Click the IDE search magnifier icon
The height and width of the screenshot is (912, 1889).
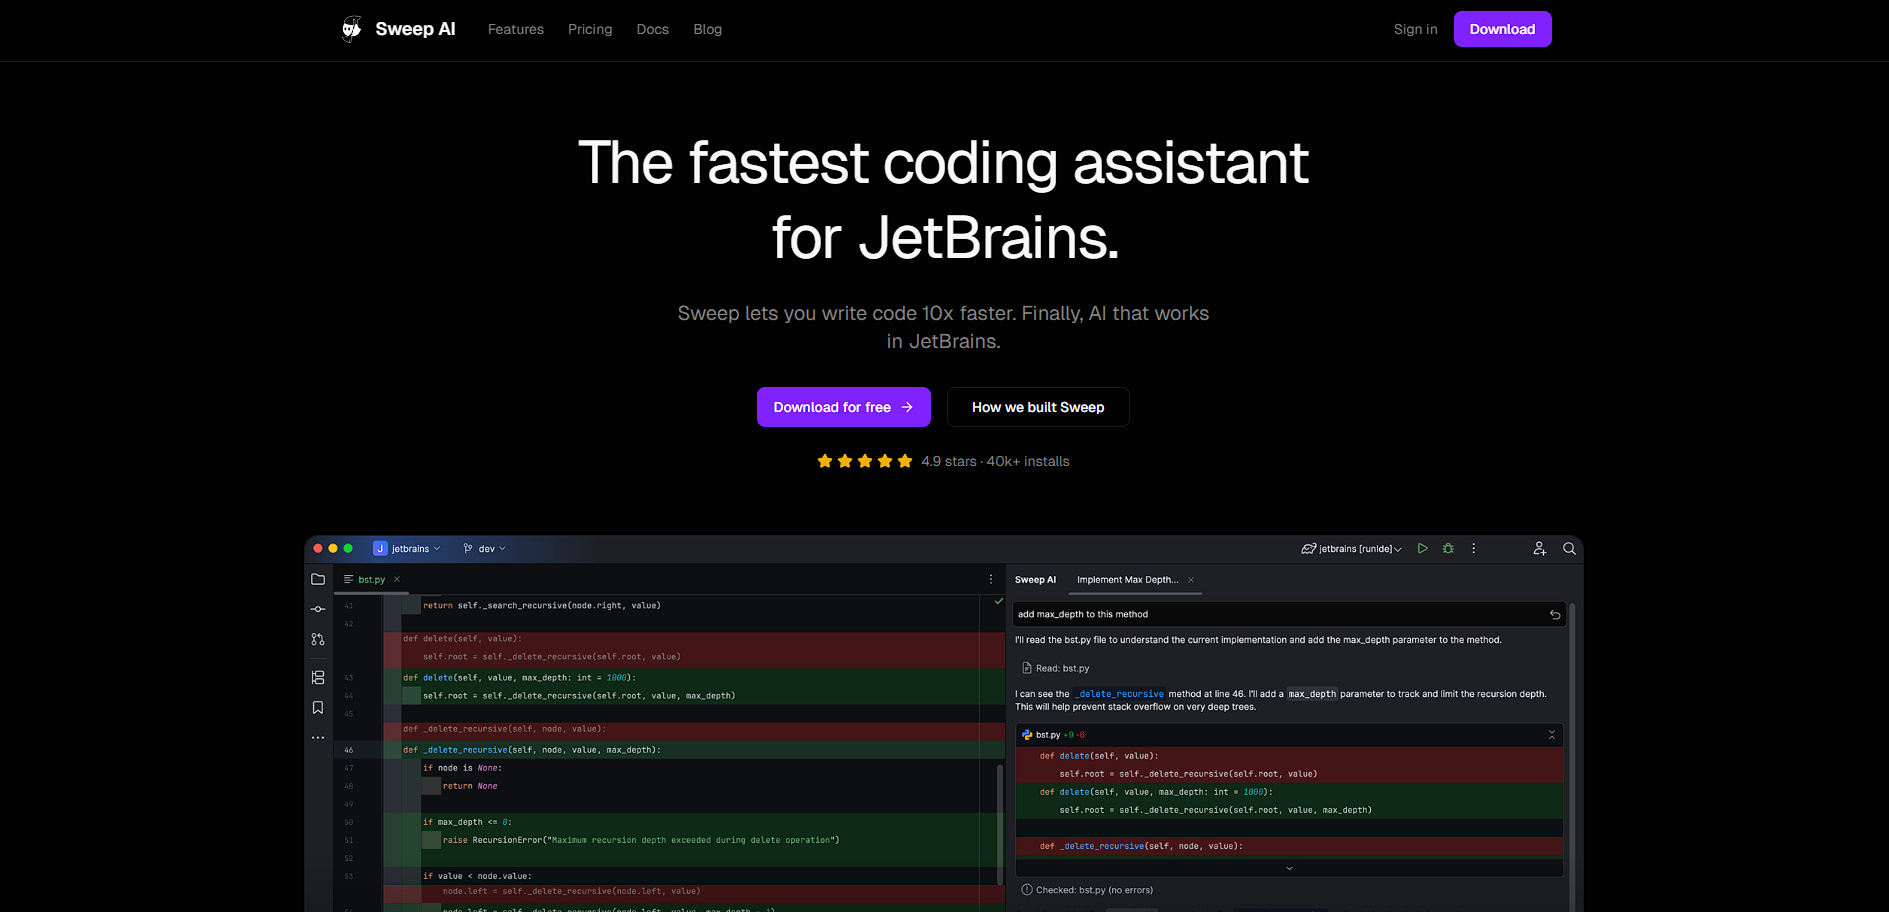coord(1569,548)
